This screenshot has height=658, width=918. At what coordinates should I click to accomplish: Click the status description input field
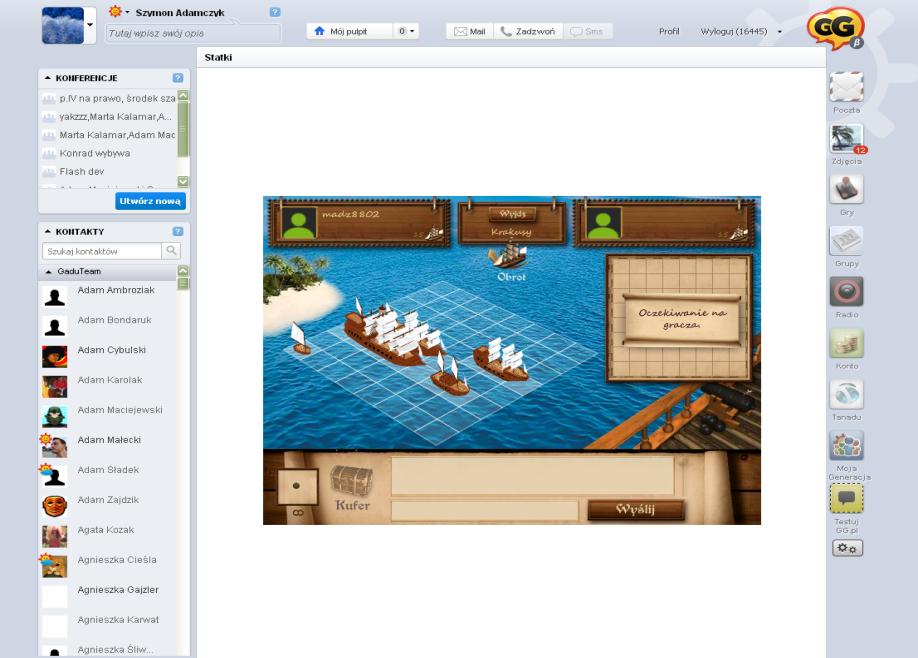(x=193, y=33)
